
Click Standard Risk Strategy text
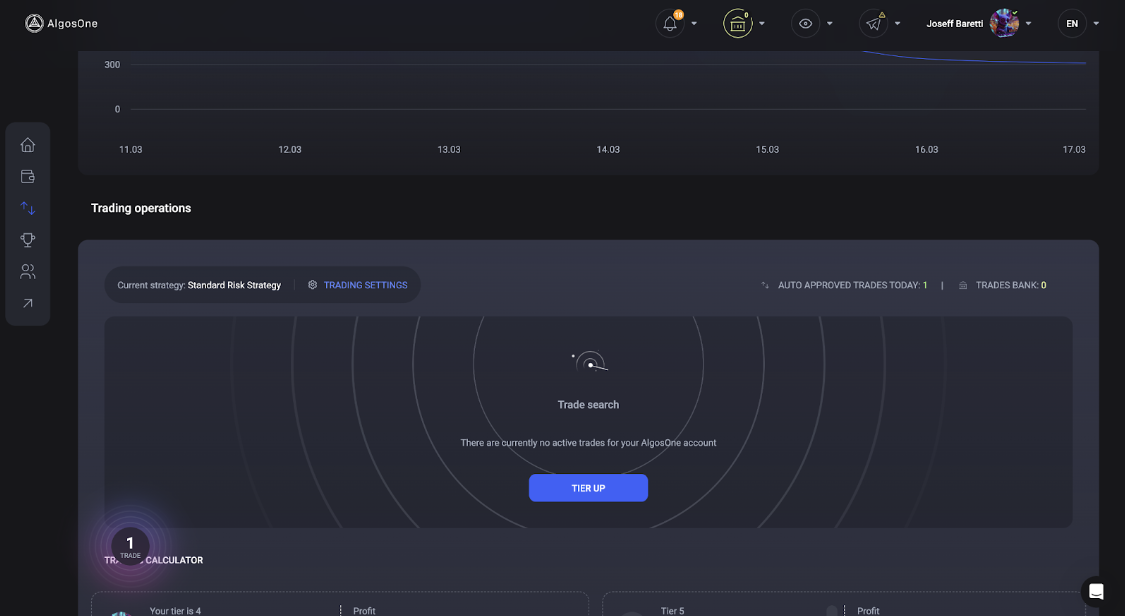(234, 285)
